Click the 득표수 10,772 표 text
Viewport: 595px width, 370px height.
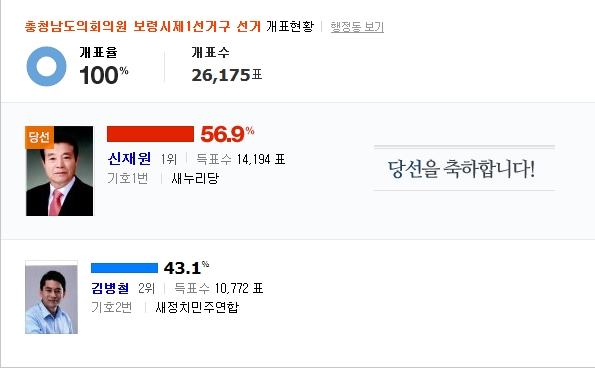tap(219, 288)
